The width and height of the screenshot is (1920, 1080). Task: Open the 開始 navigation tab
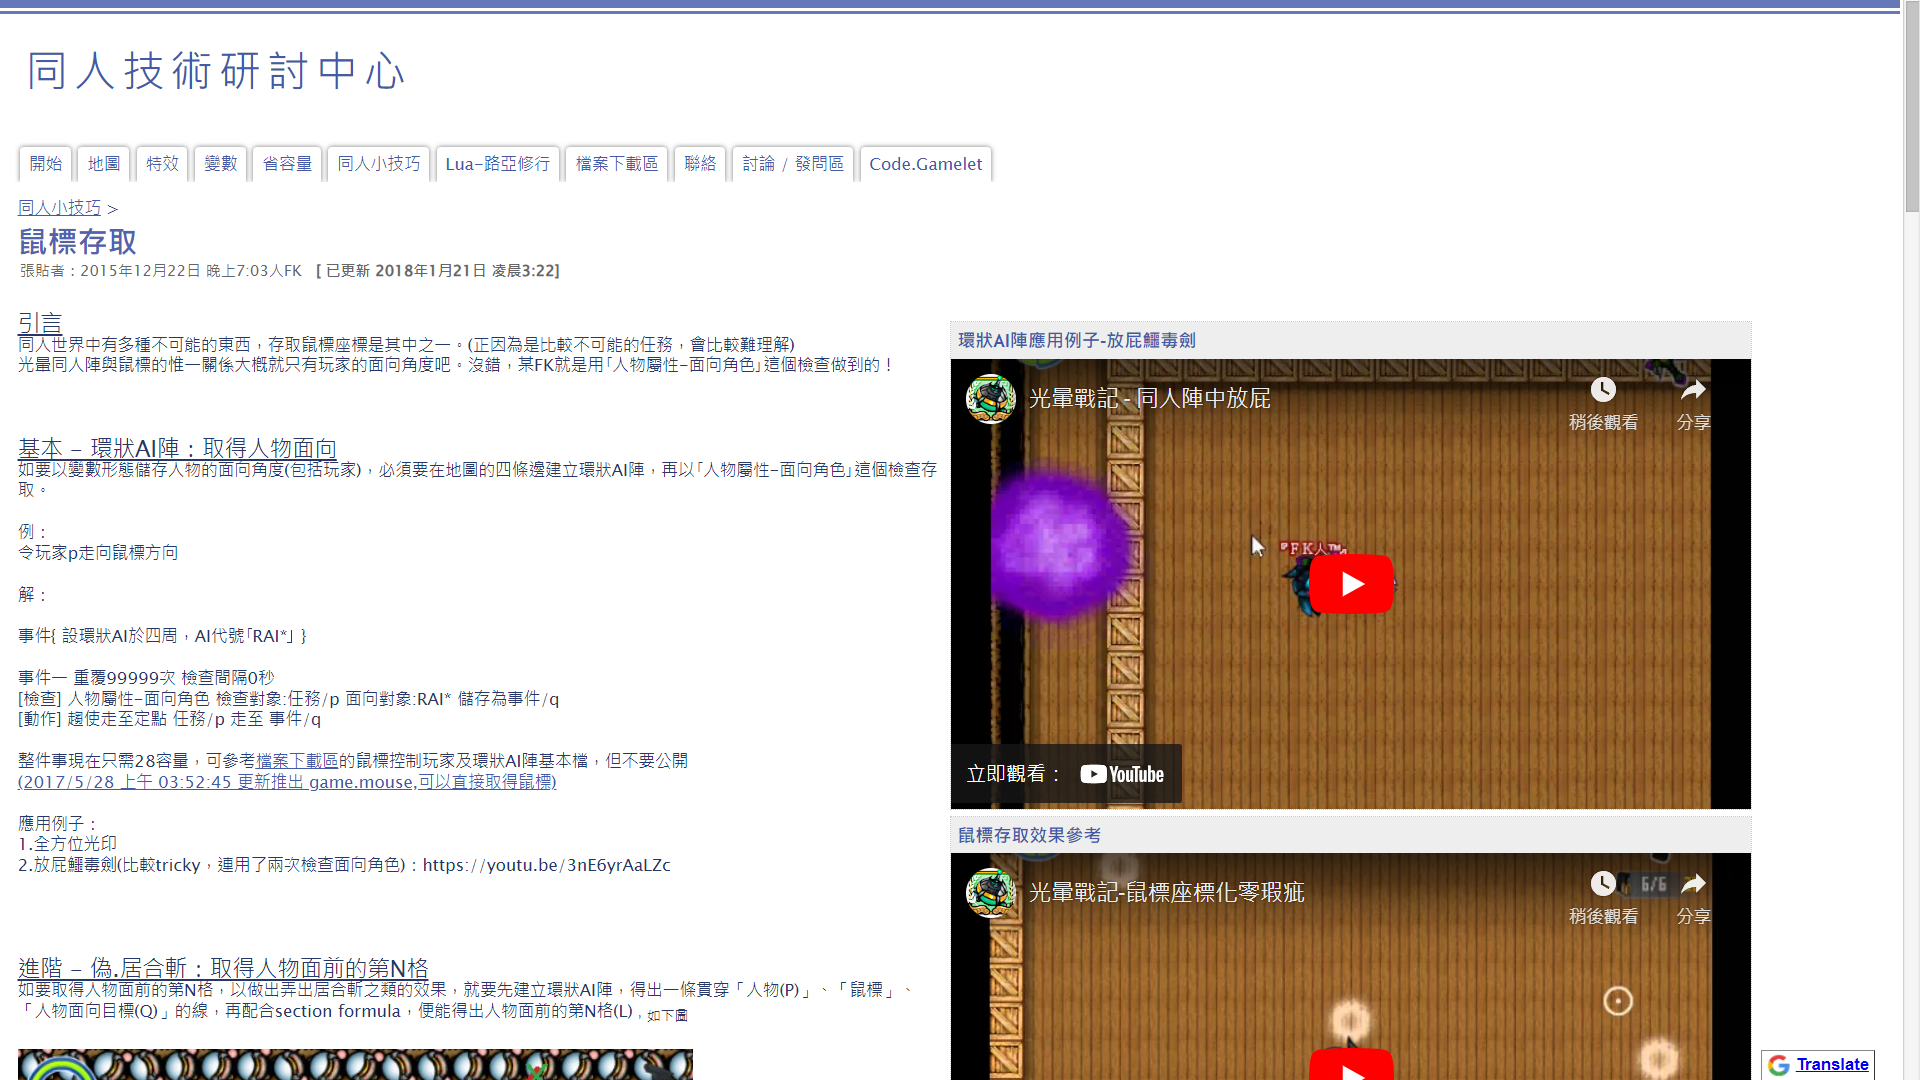pos(46,164)
